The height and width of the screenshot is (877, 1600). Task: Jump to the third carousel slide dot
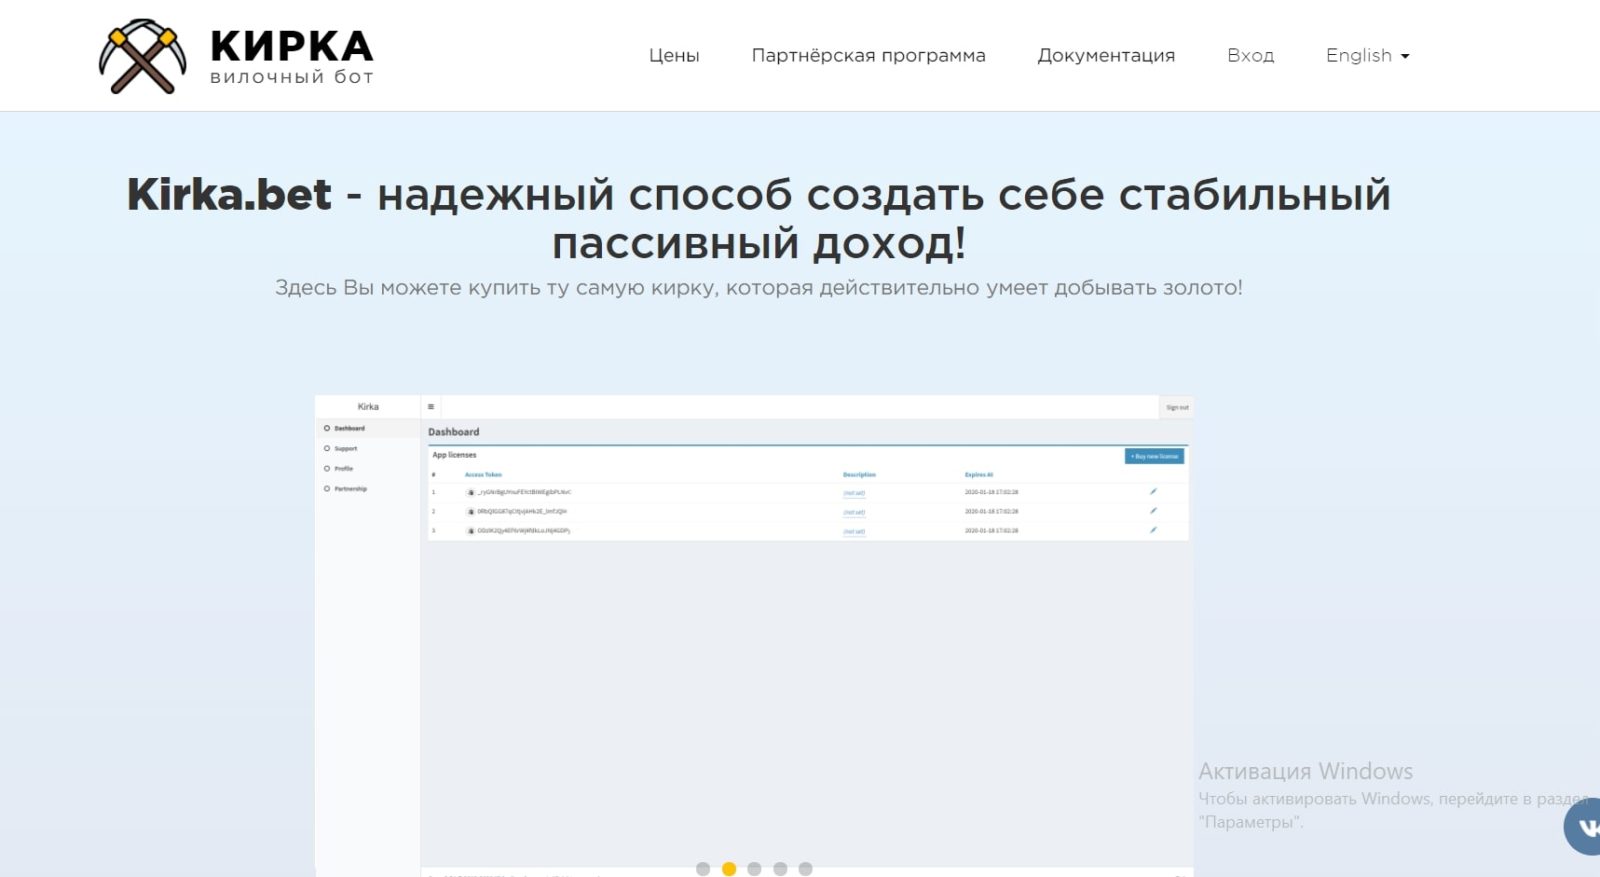click(x=754, y=869)
